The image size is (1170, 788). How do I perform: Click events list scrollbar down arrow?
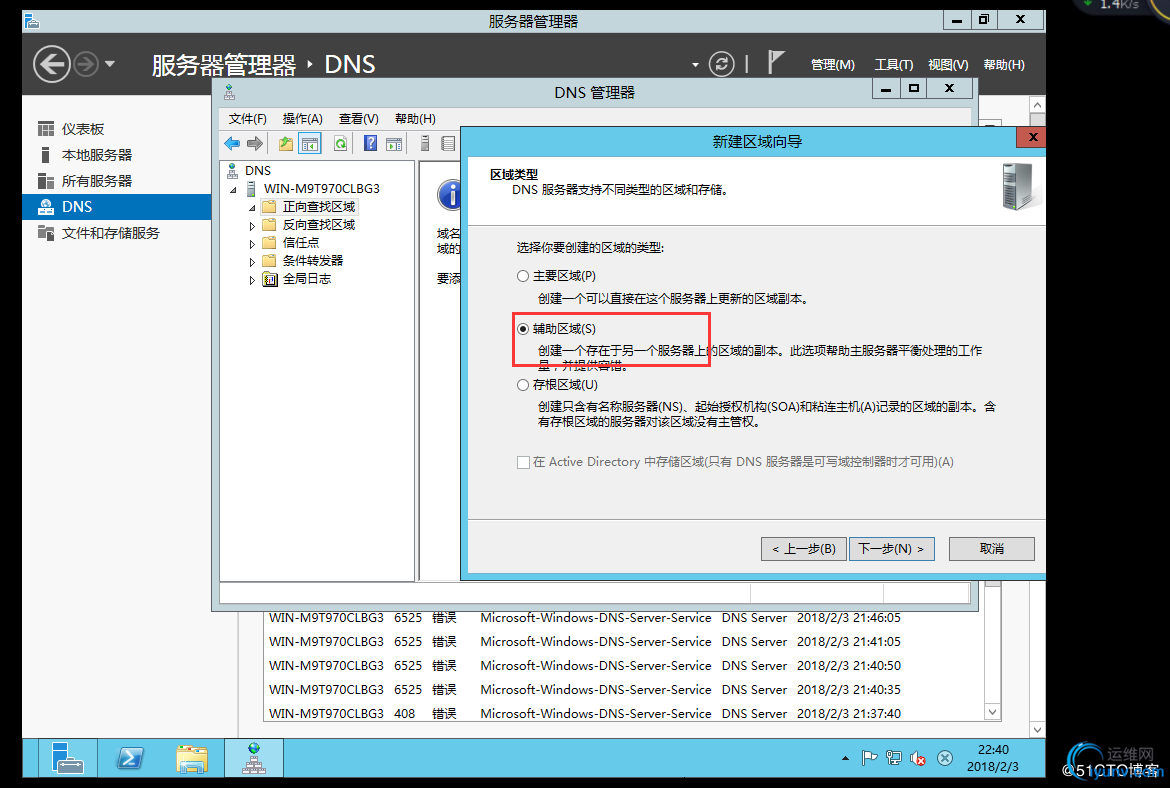[992, 712]
